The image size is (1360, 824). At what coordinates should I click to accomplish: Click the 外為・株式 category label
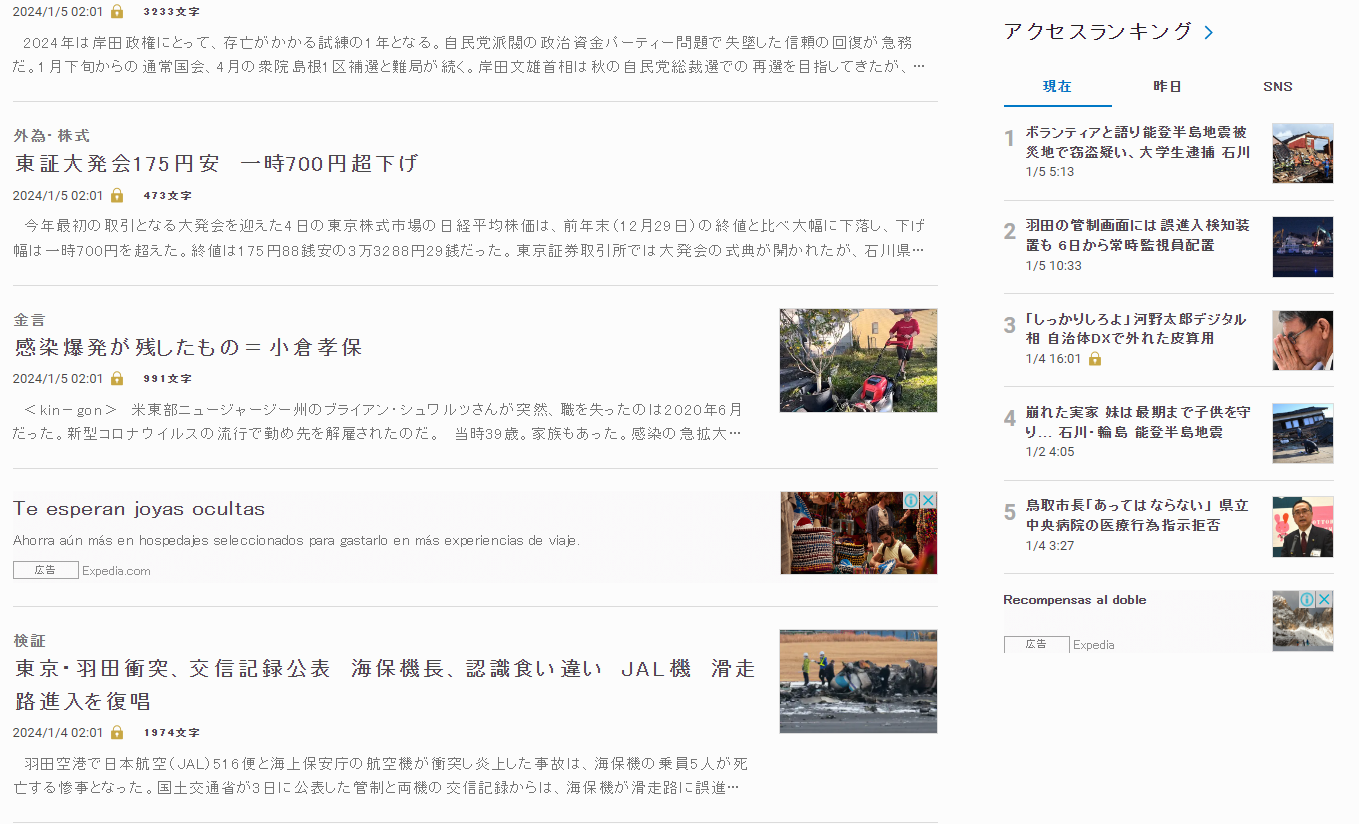[52, 135]
